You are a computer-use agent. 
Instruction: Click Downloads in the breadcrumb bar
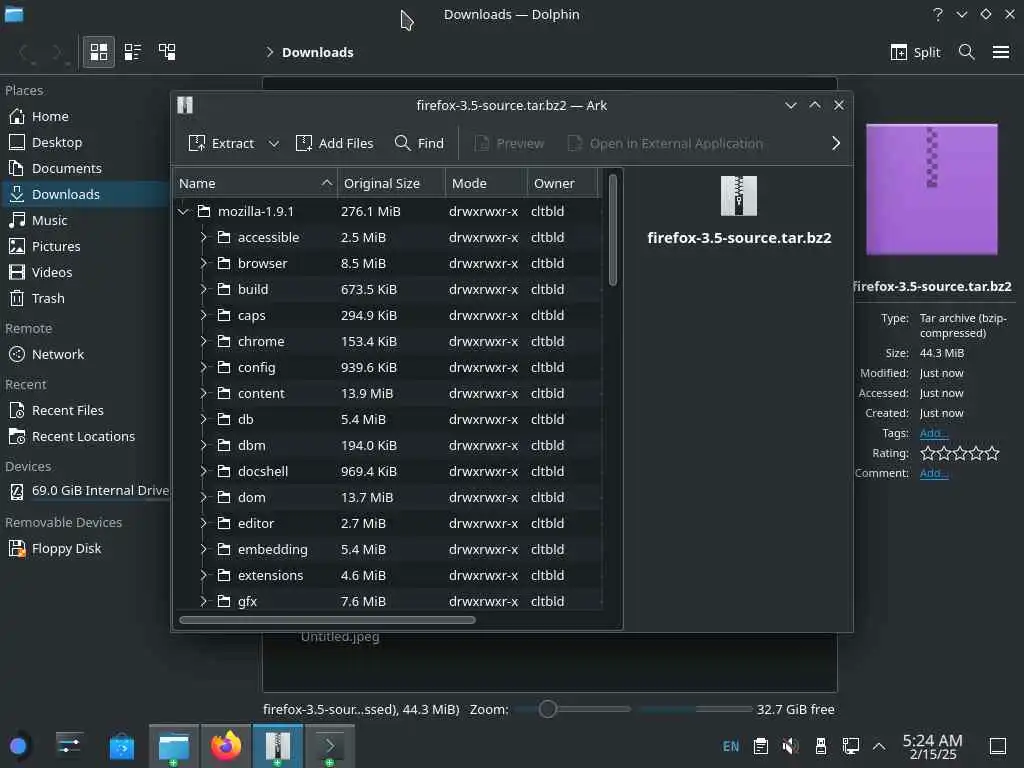(x=317, y=52)
